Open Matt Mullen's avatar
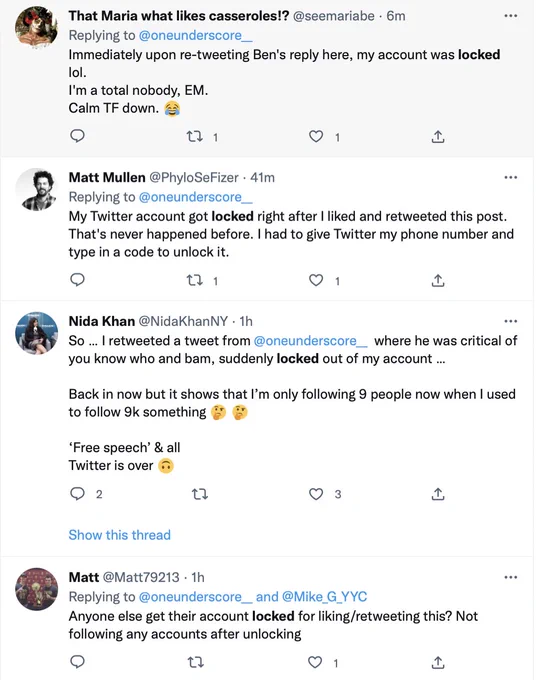 pos(36,190)
